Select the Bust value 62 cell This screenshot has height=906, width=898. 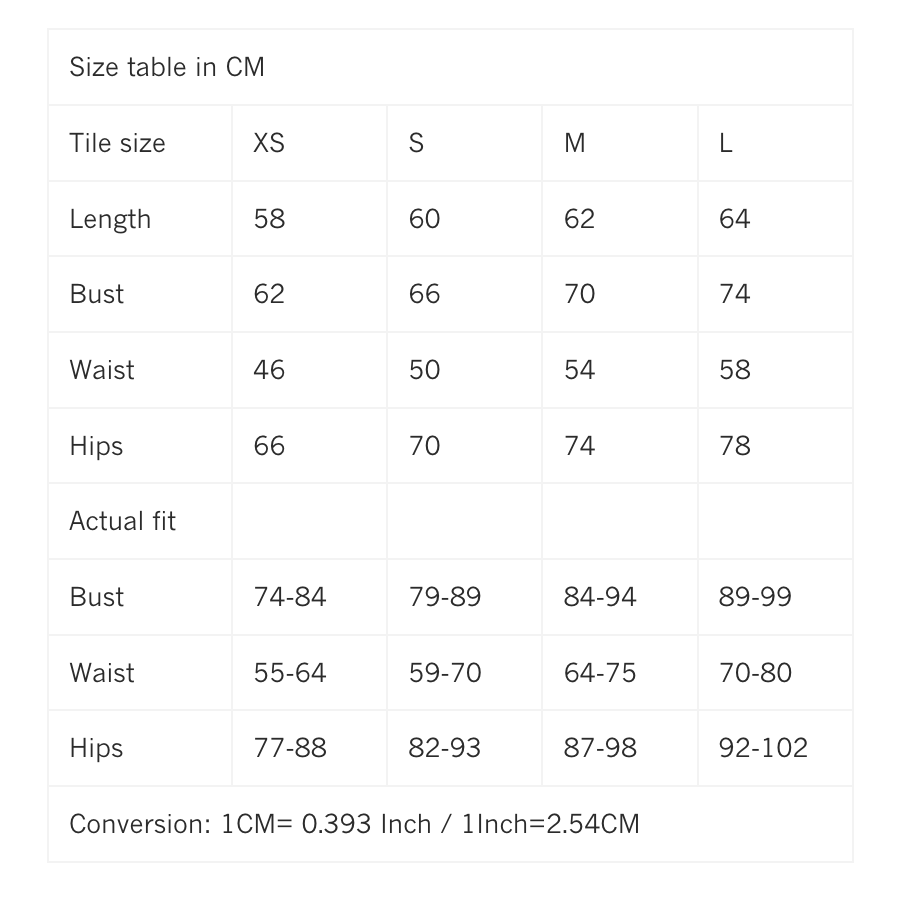click(269, 294)
